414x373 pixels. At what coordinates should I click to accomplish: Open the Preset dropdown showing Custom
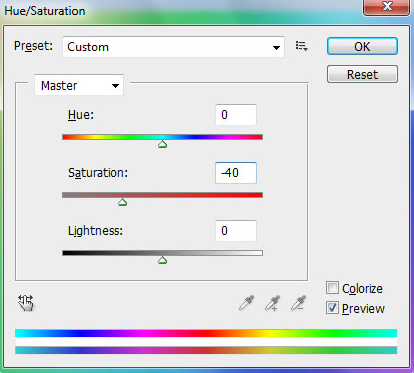[173, 47]
